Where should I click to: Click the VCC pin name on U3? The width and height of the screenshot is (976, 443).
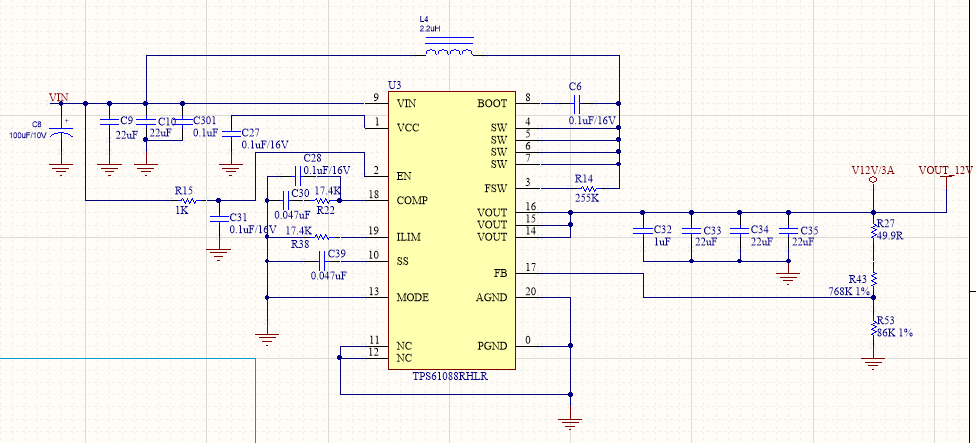[x=408, y=128]
